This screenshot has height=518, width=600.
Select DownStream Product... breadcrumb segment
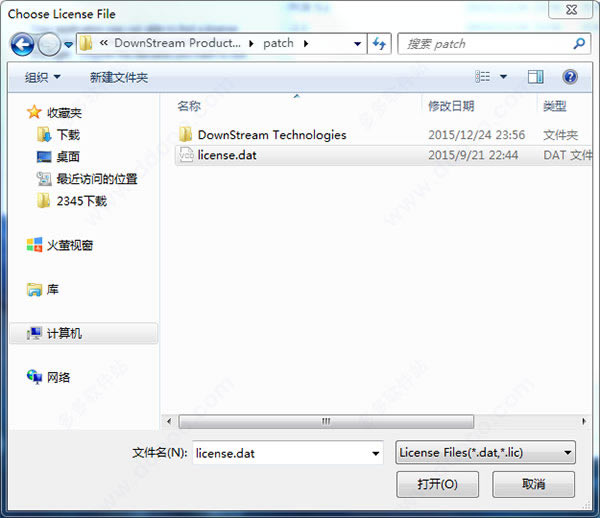tap(177, 43)
